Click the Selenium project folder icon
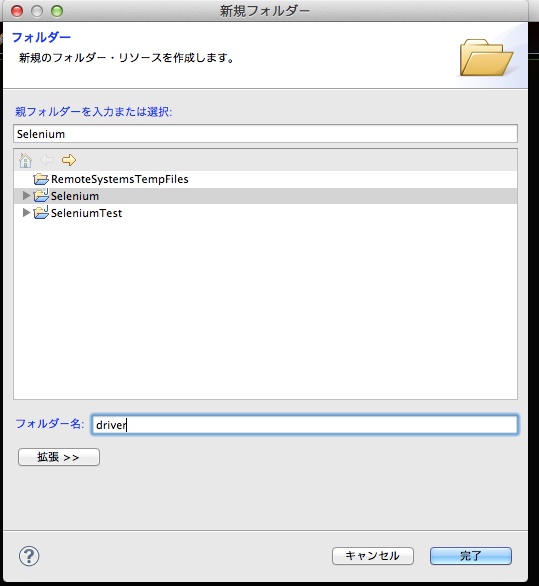 [41, 196]
